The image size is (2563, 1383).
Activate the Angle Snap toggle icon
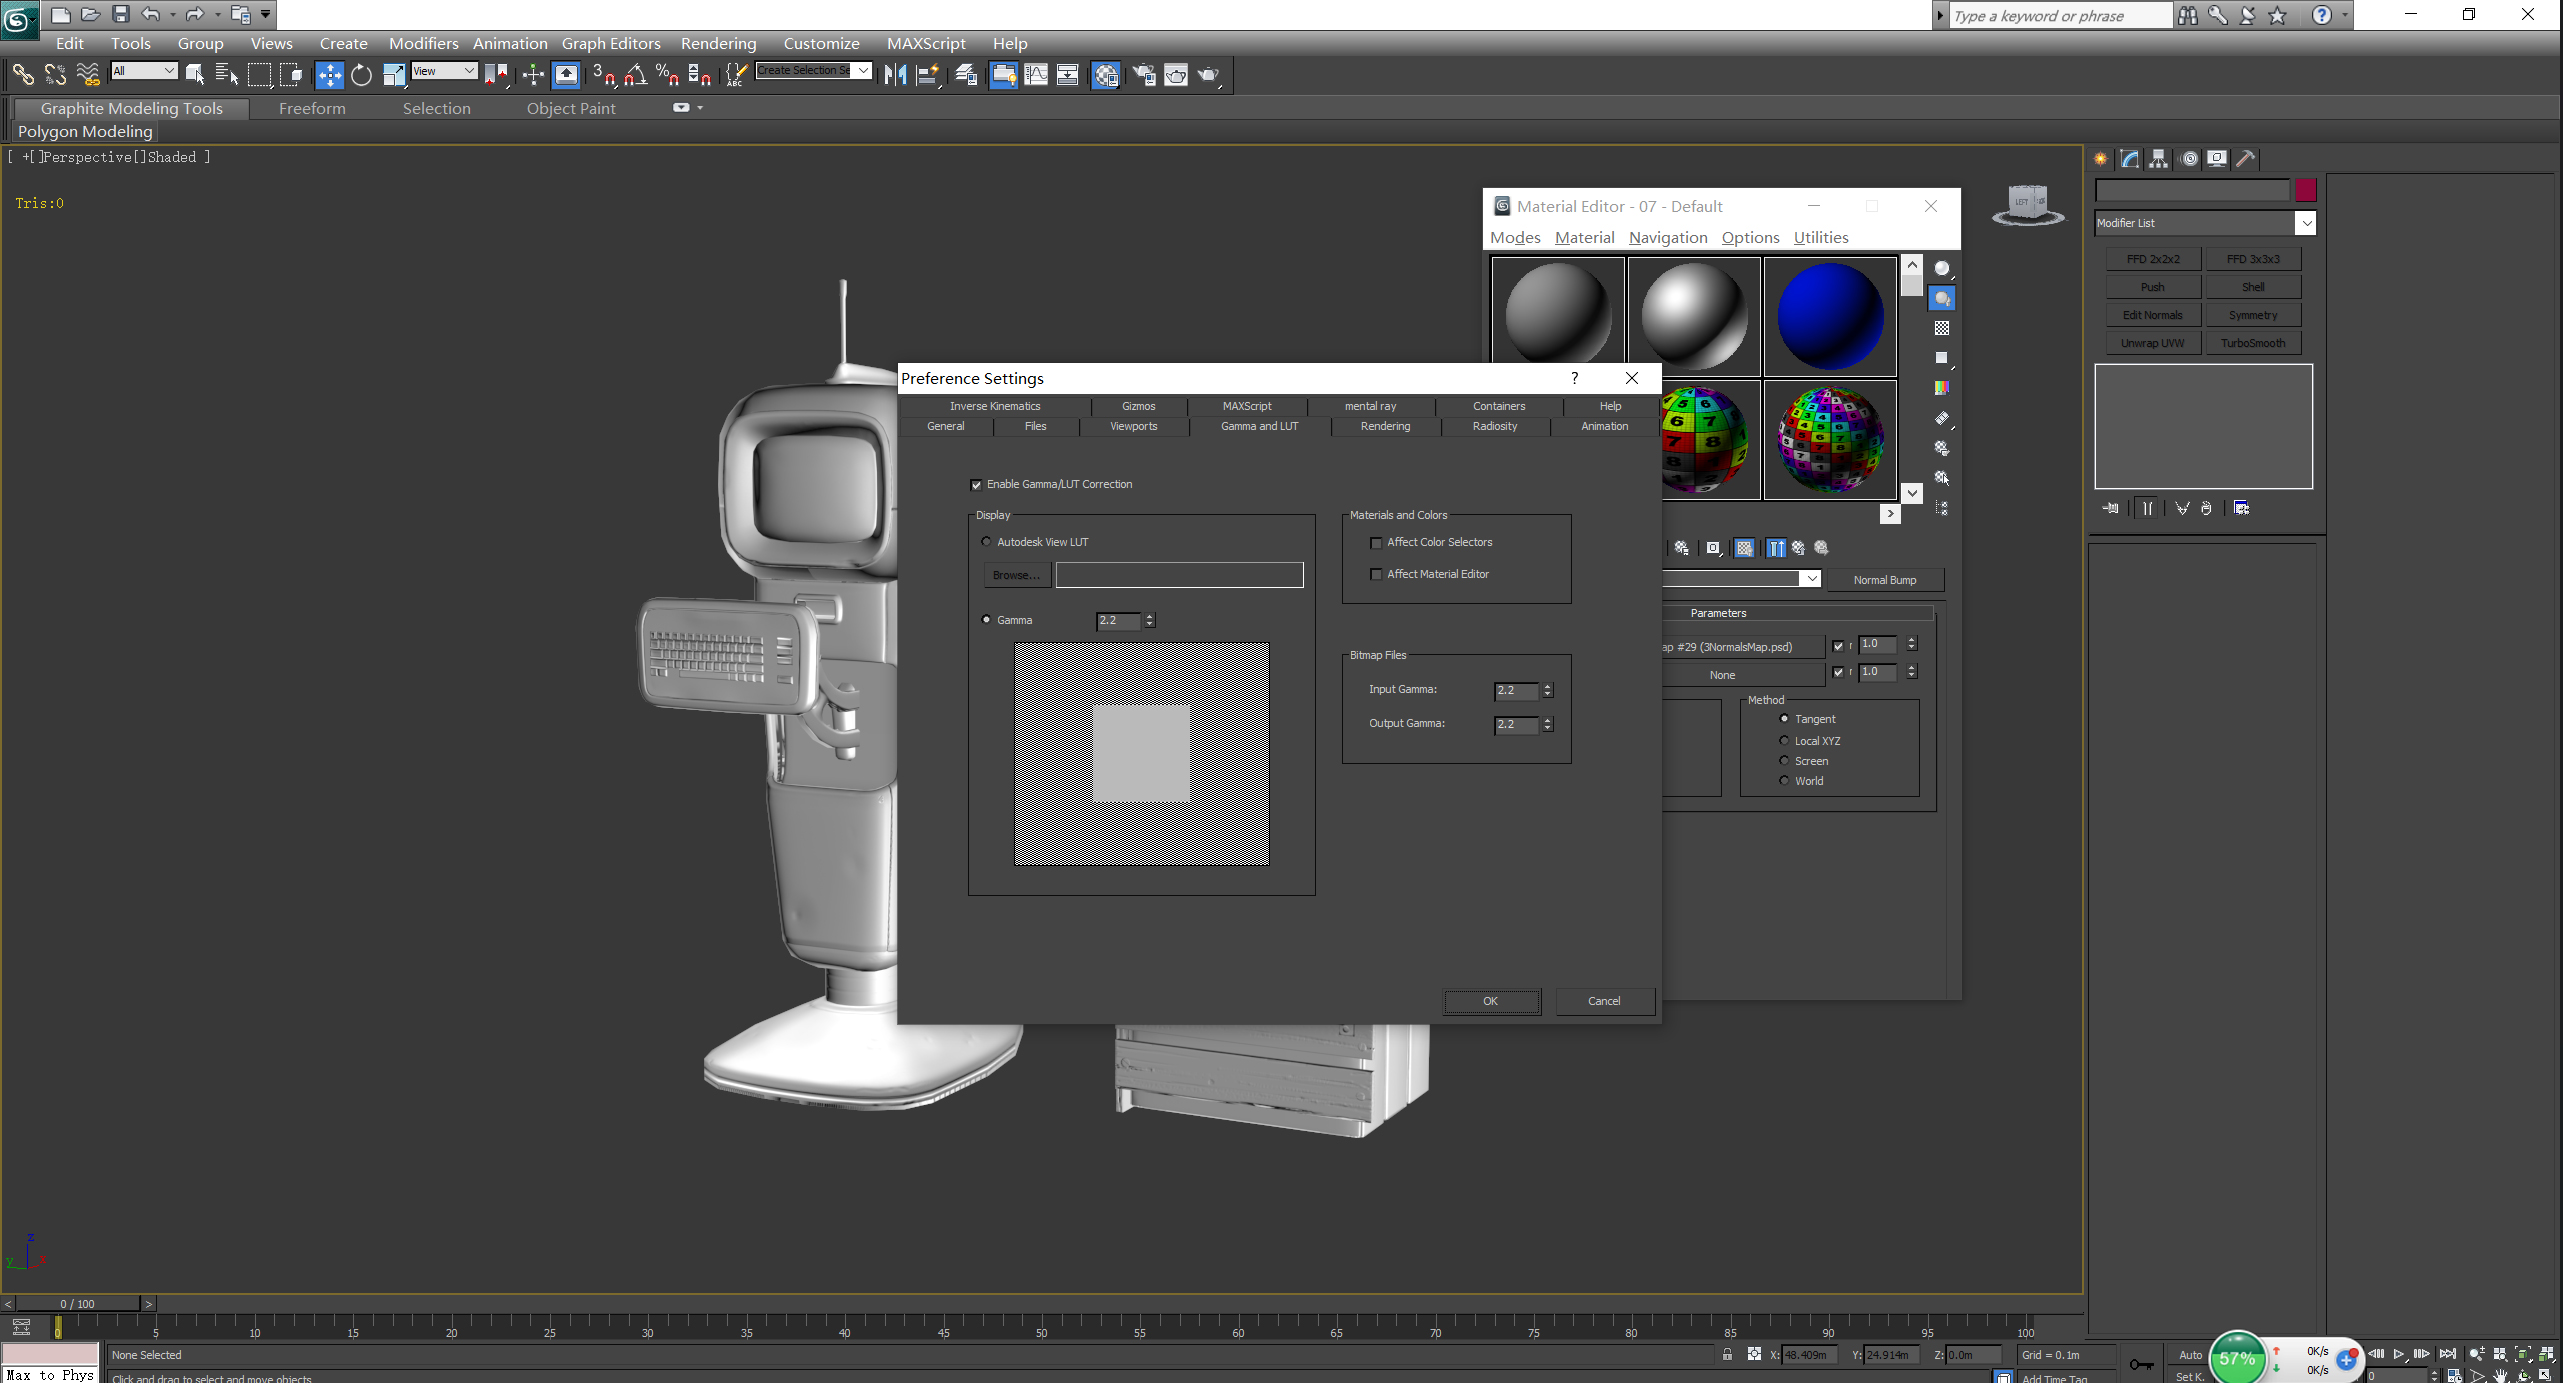(635, 75)
